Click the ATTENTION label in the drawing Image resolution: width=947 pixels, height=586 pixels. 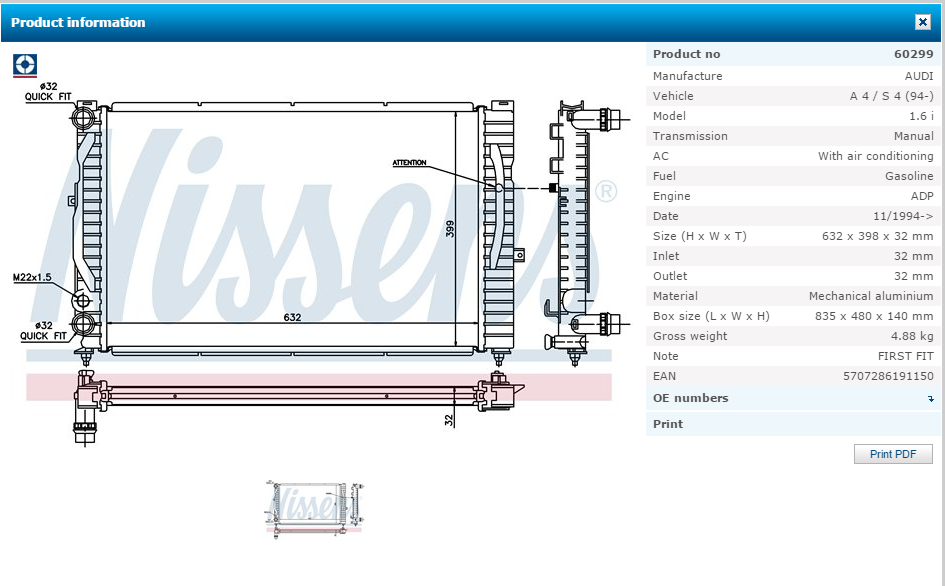point(409,163)
